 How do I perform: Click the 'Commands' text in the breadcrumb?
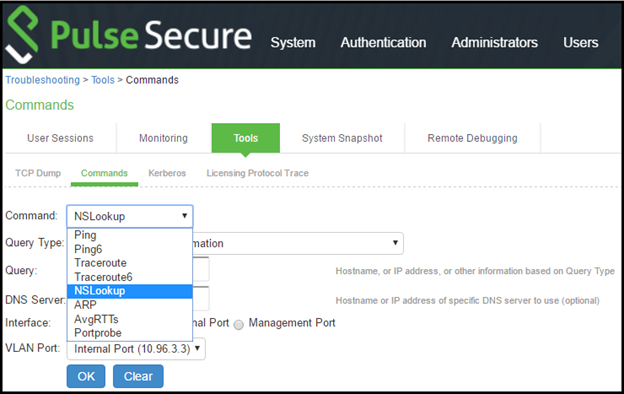tap(152, 80)
